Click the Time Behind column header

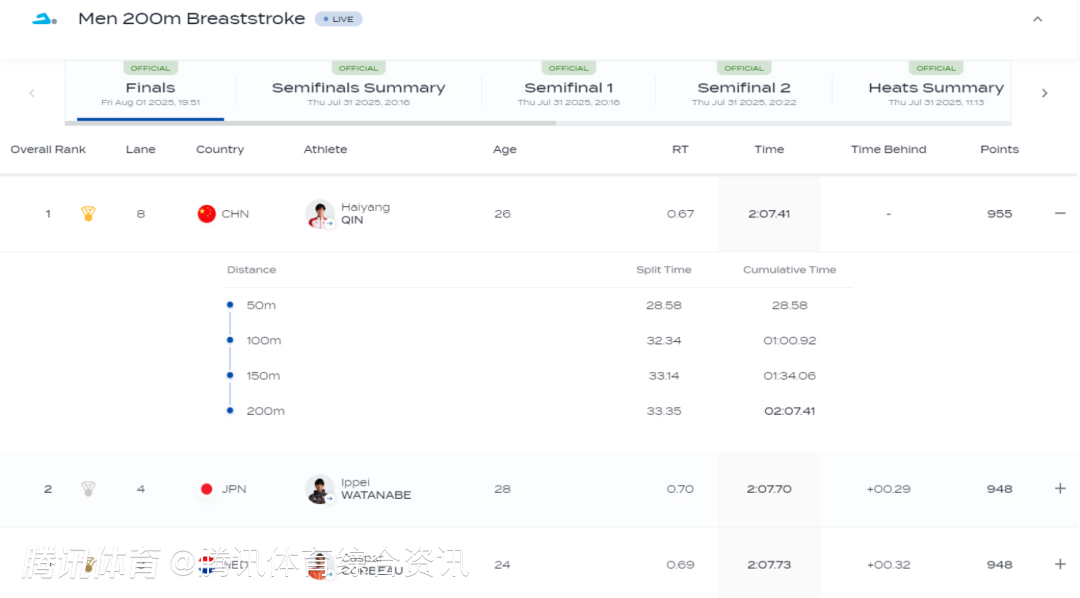click(888, 150)
